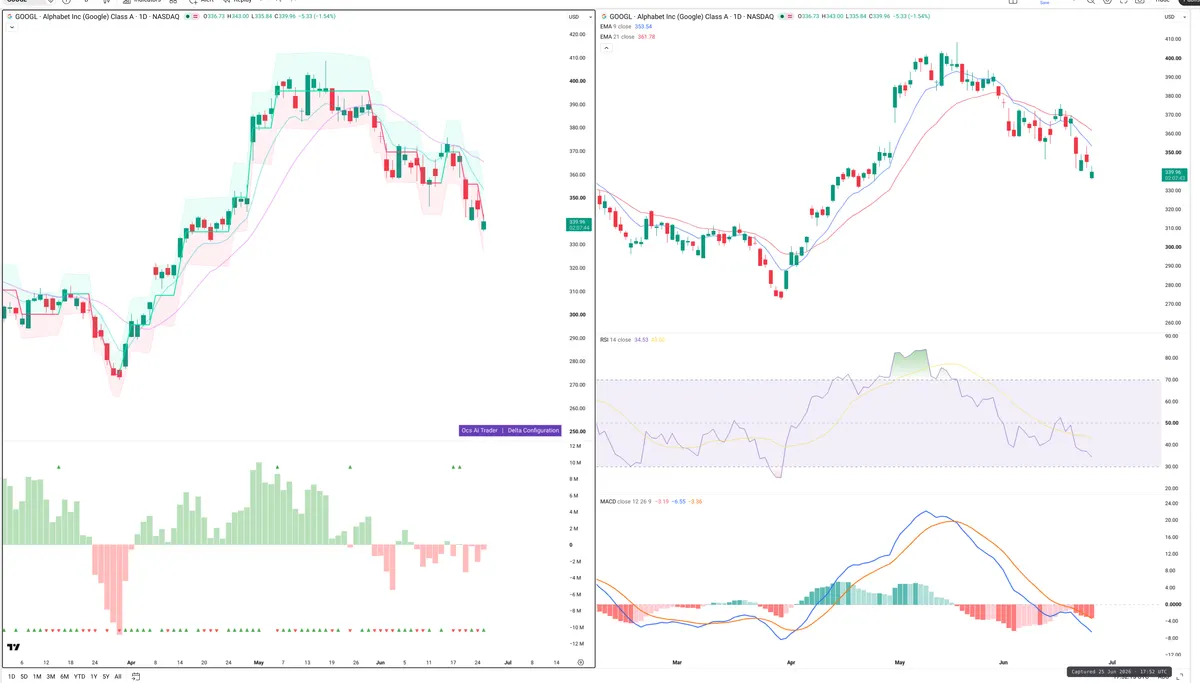Click left chart GOOGL symbol title
Image resolution: width=1200 pixels, height=683 pixels.
[97, 17]
